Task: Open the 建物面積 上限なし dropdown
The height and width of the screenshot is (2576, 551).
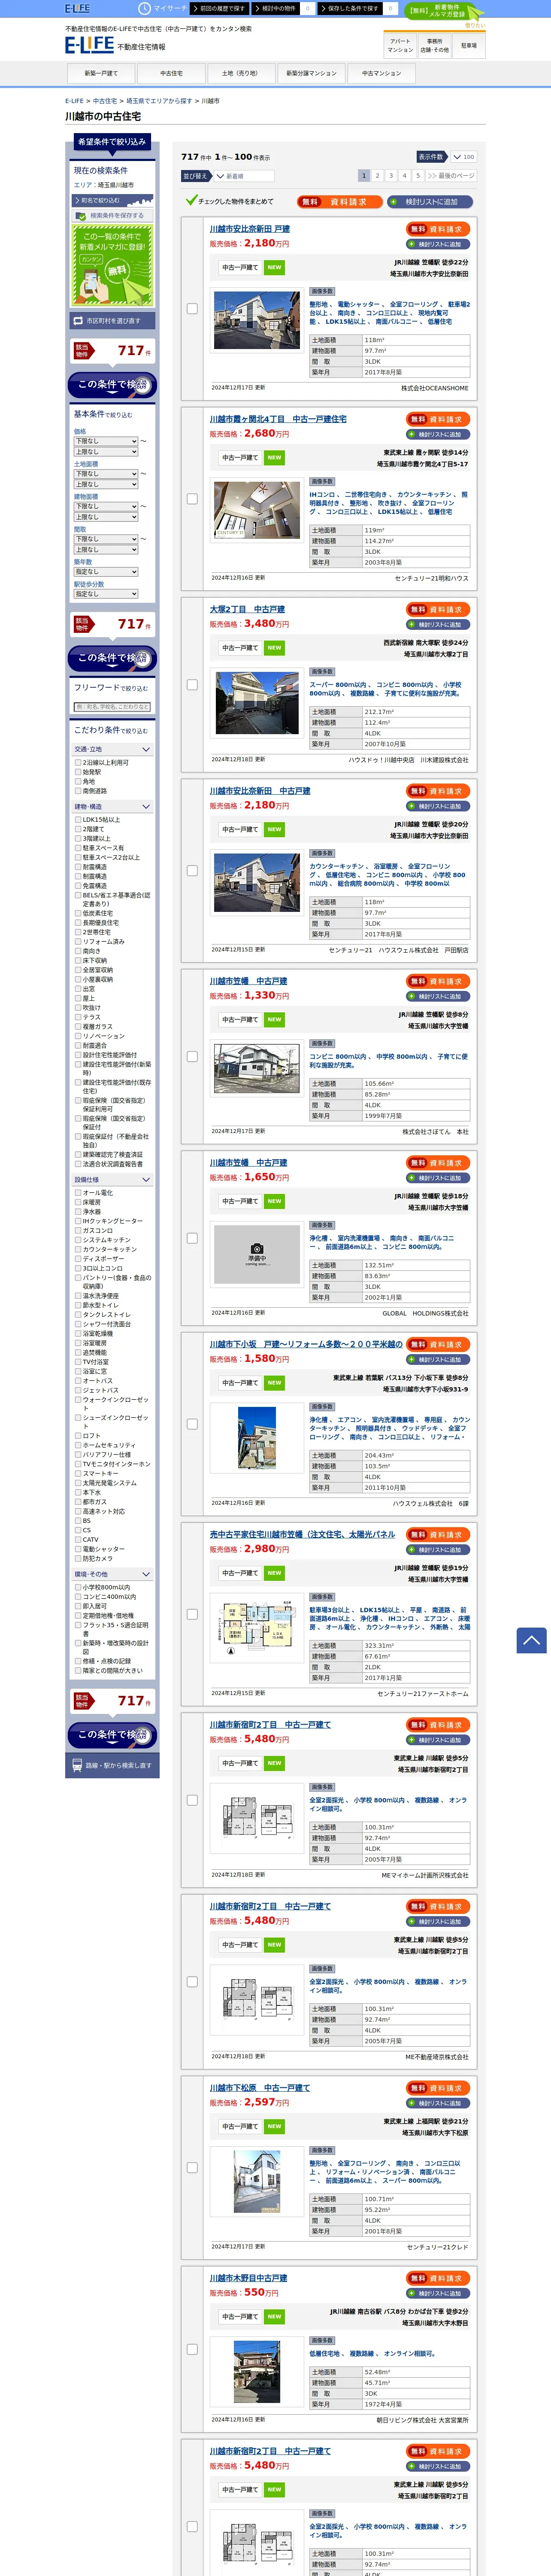Action: [106, 517]
